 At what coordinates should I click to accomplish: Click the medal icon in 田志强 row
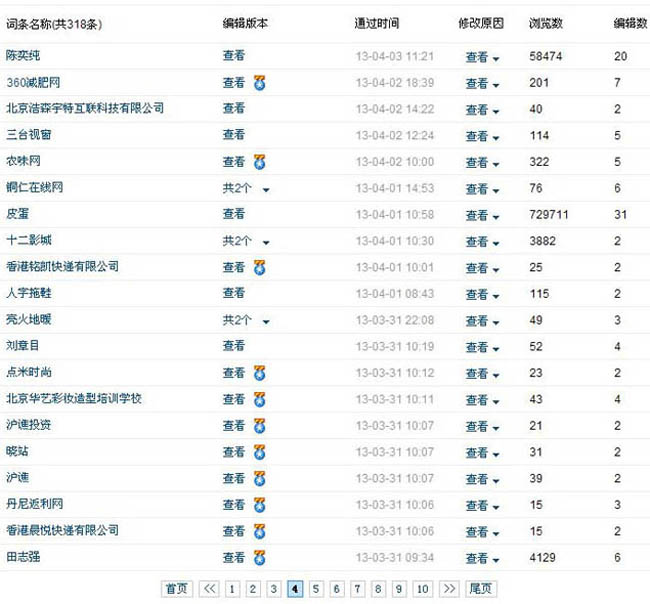(259, 557)
